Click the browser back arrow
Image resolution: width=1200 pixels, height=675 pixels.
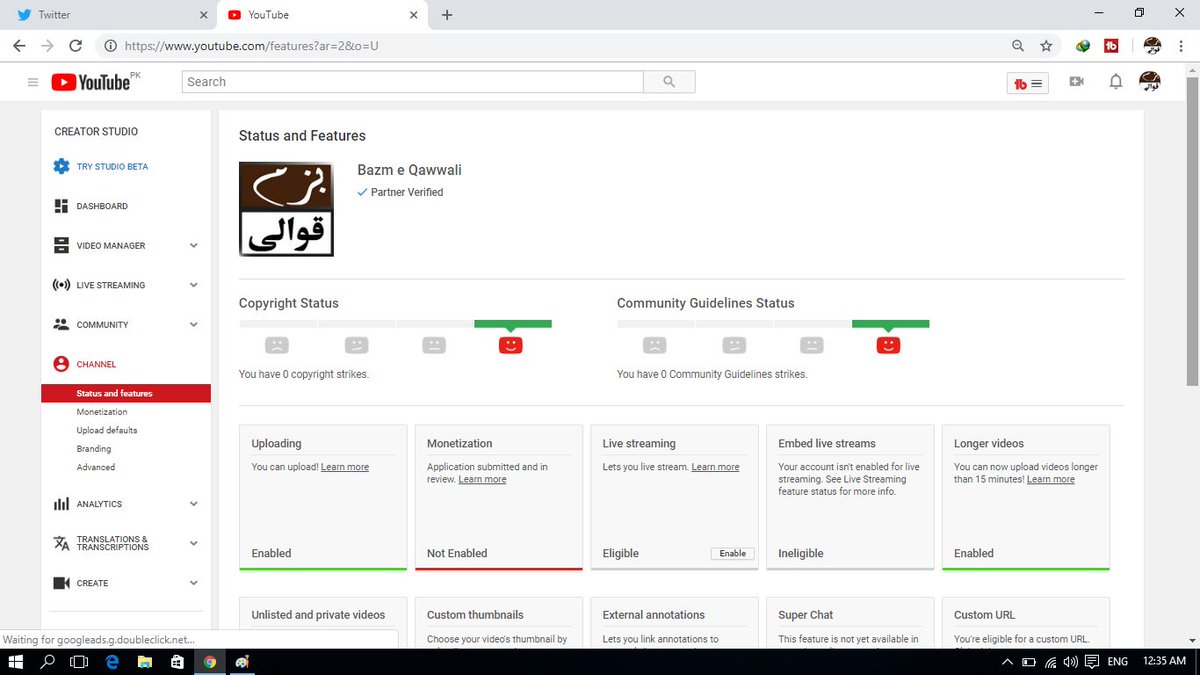(19, 46)
